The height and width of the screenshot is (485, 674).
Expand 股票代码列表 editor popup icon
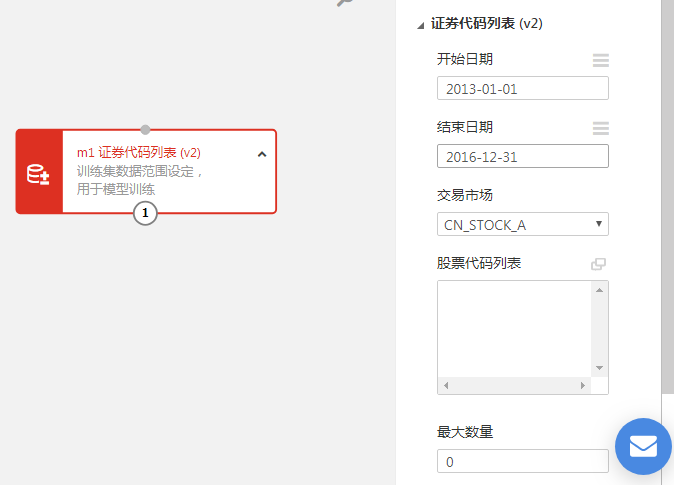point(598,264)
